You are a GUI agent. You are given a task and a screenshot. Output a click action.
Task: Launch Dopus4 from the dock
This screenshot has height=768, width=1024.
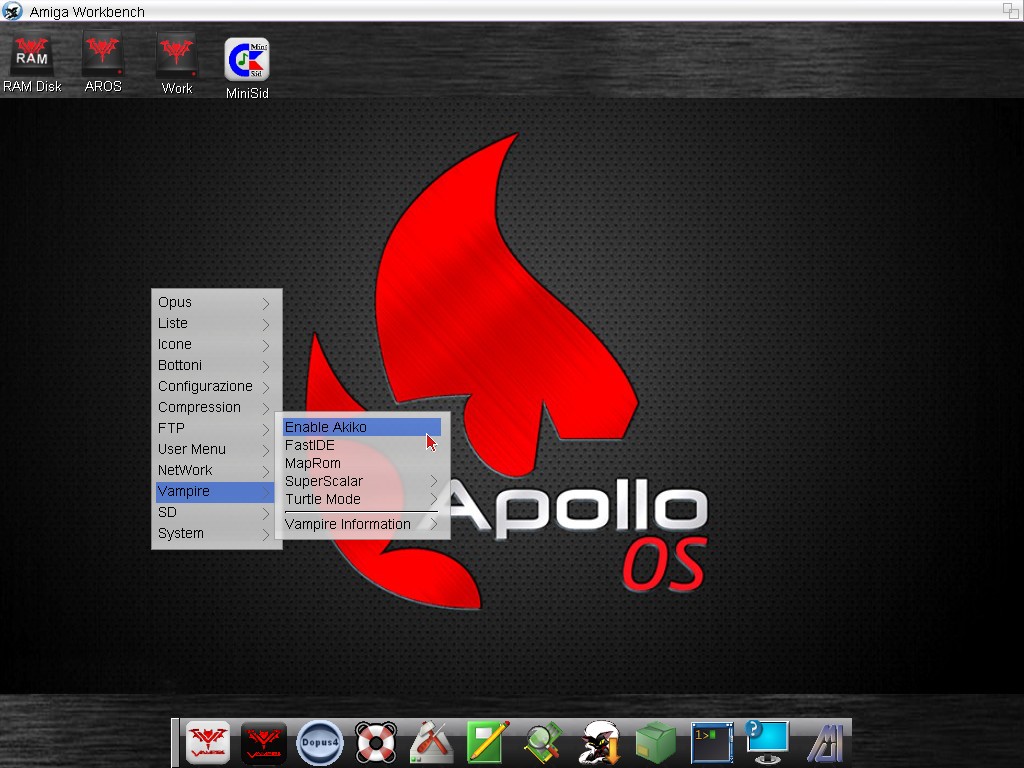(319, 743)
